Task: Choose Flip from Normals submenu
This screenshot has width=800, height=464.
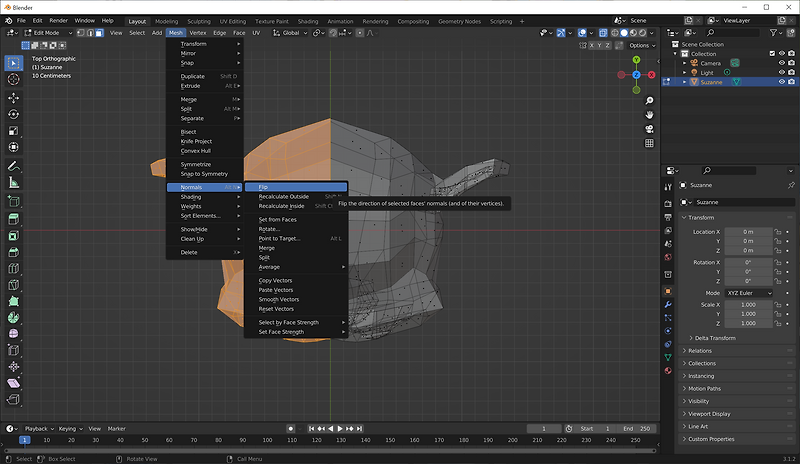Action: click(x=264, y=187)
